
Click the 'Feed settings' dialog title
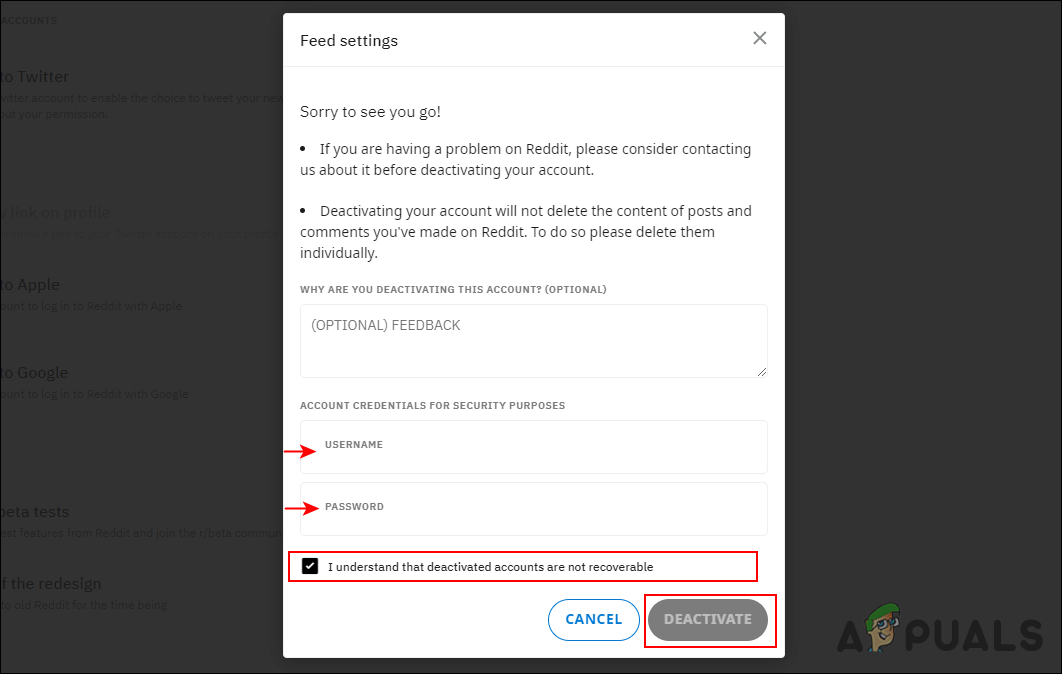pos(349,41)
